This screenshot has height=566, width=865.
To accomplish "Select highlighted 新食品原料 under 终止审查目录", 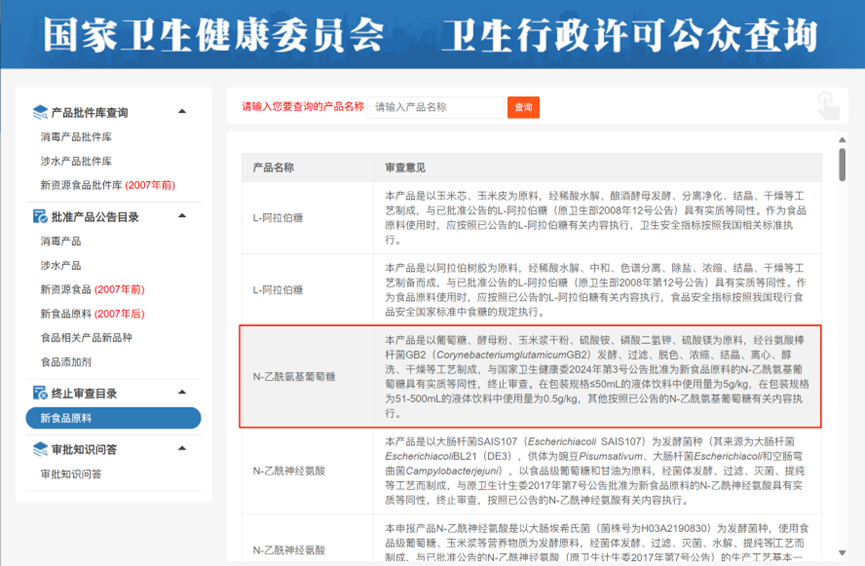I will click(113, 418).
